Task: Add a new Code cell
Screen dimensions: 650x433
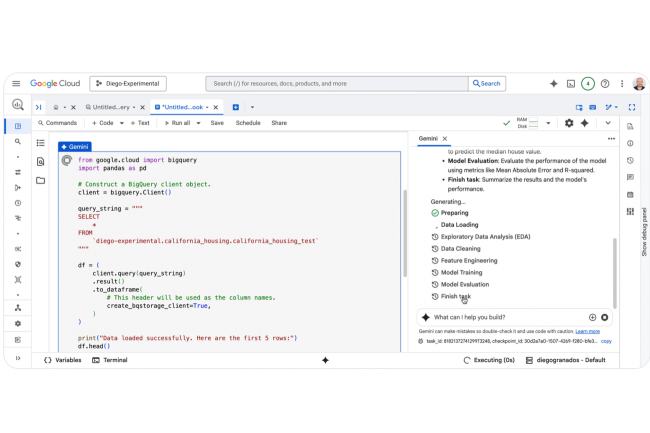Action: click(x=102, y=123)
